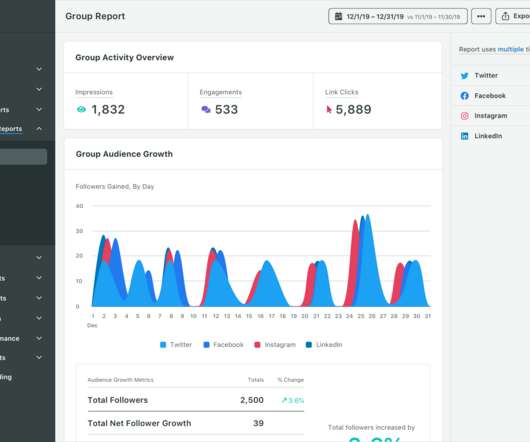Click the Group Report page title
The height and width of the screenshot is (442, 530).
tap(95, 16)
